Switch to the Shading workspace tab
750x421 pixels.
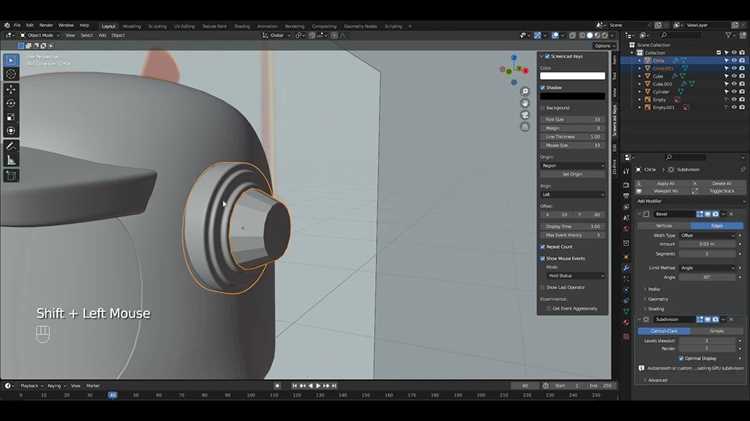pos(242,26)
